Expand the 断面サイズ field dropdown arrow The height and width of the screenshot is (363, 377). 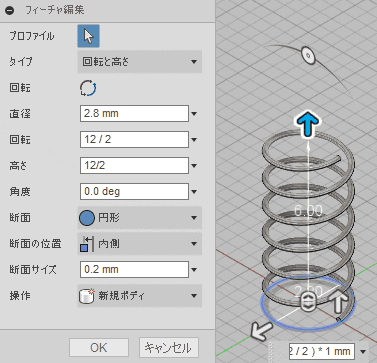(x=194, y=270)
